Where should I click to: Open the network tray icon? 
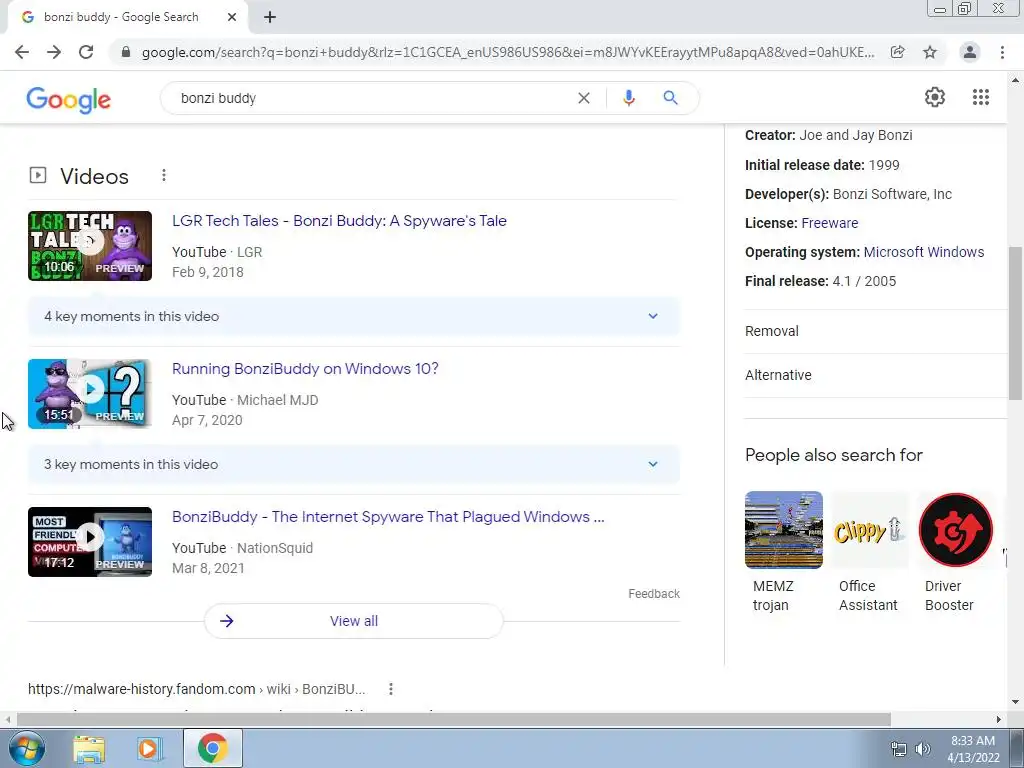(x=899, y=749)
